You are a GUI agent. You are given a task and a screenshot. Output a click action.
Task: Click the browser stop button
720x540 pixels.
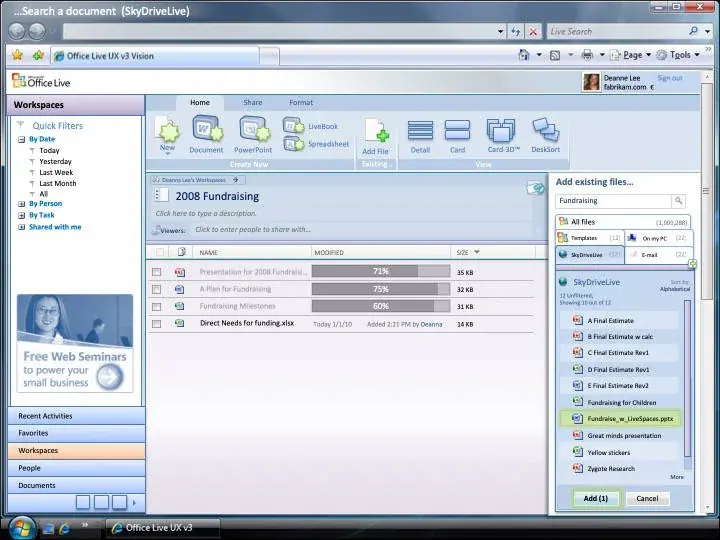tap(533, 32)
